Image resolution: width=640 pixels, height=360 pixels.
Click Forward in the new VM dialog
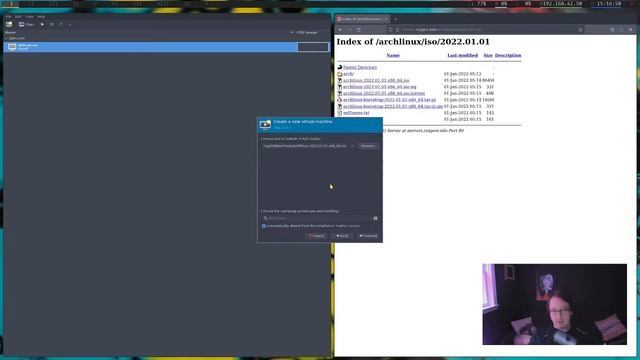[368, 236]
